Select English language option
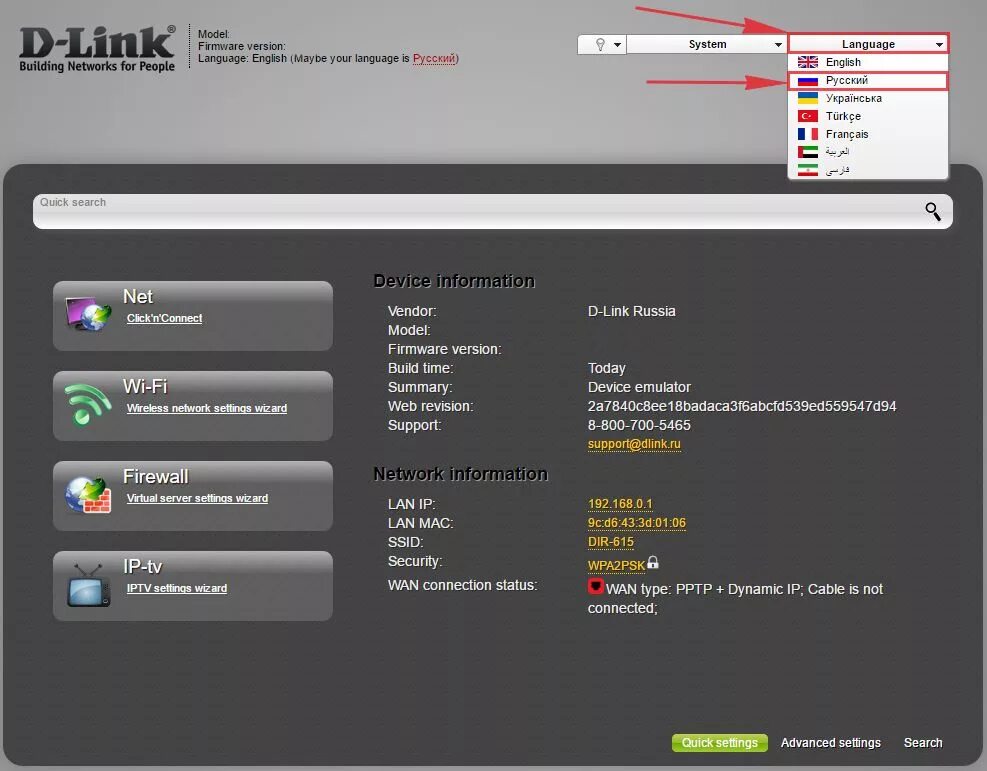Screen dimensions: 987x771 [868, 62]
